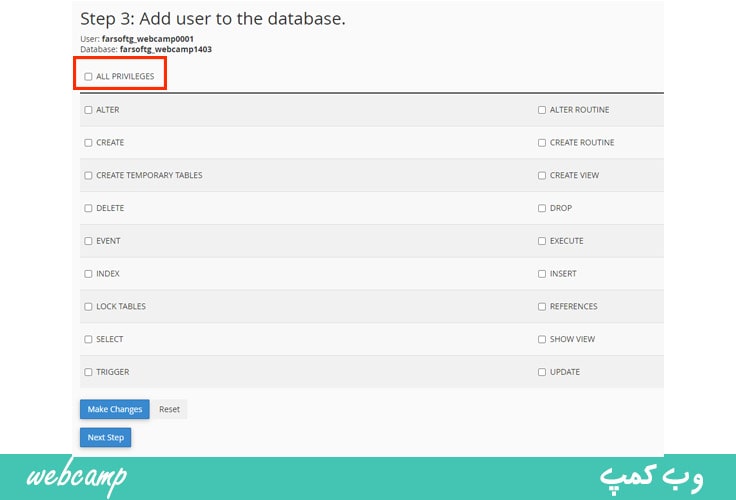Check the ALL PRIVILEGES checkbox
Viewport: 736px width, 500px height.
pyautogui.click(x=88, y=77)
